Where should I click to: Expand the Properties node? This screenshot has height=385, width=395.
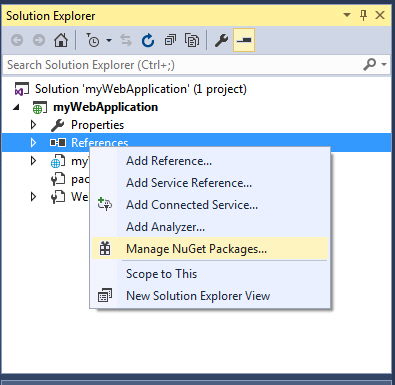click(33, 125)
